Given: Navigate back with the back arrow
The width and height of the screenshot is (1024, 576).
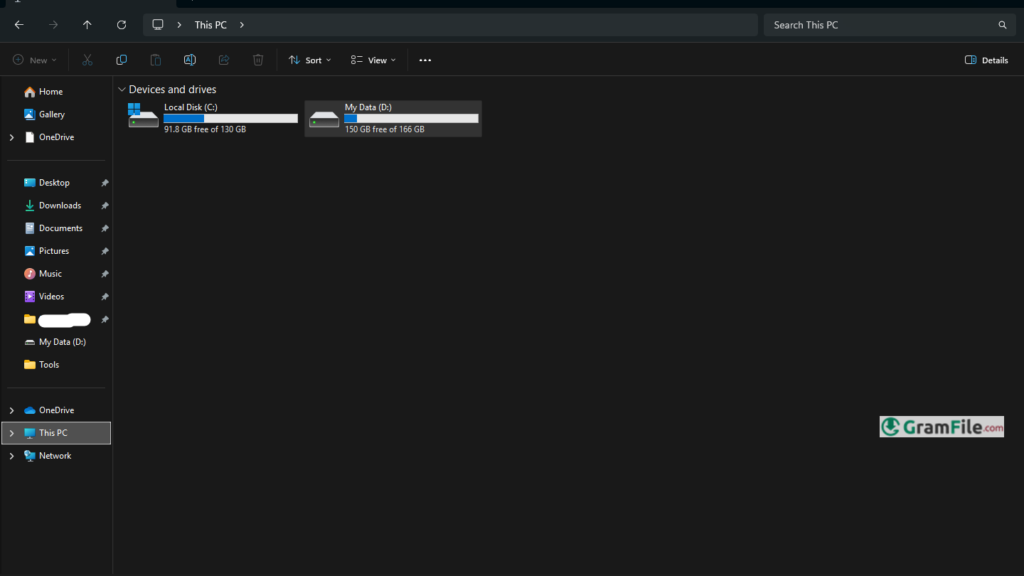Looking at the screenshot, I should 19,25.
